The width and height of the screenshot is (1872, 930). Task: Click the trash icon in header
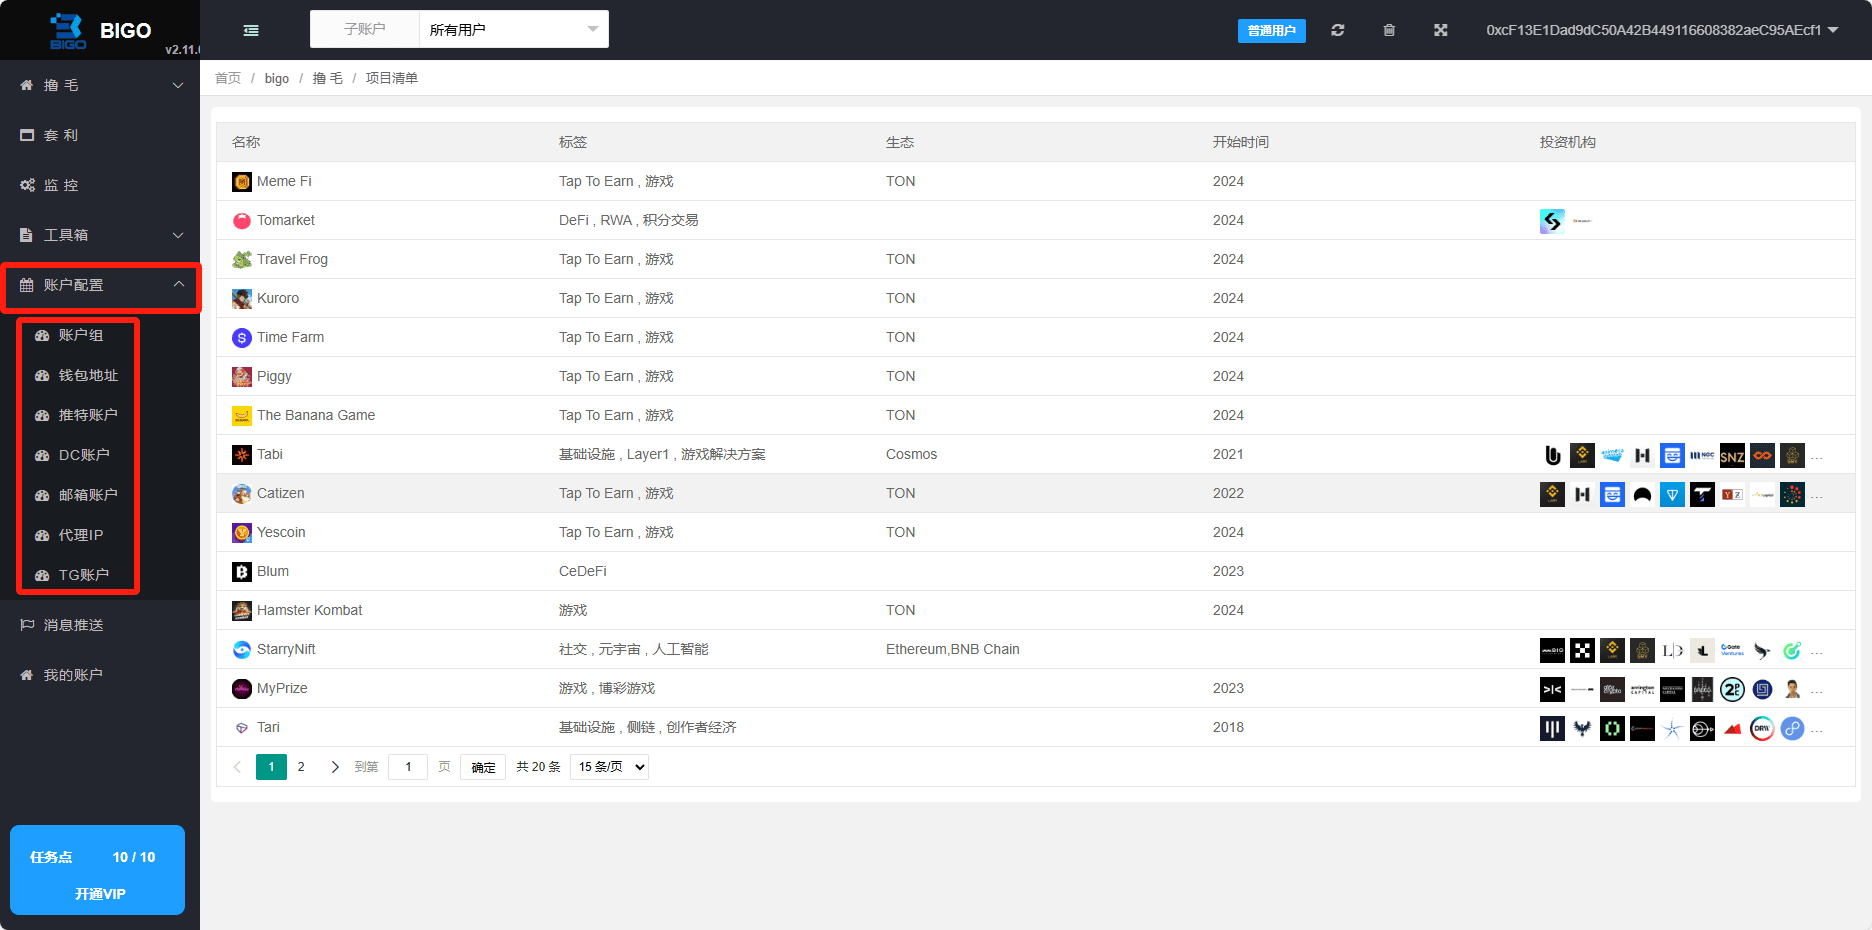pos(1389,30)
